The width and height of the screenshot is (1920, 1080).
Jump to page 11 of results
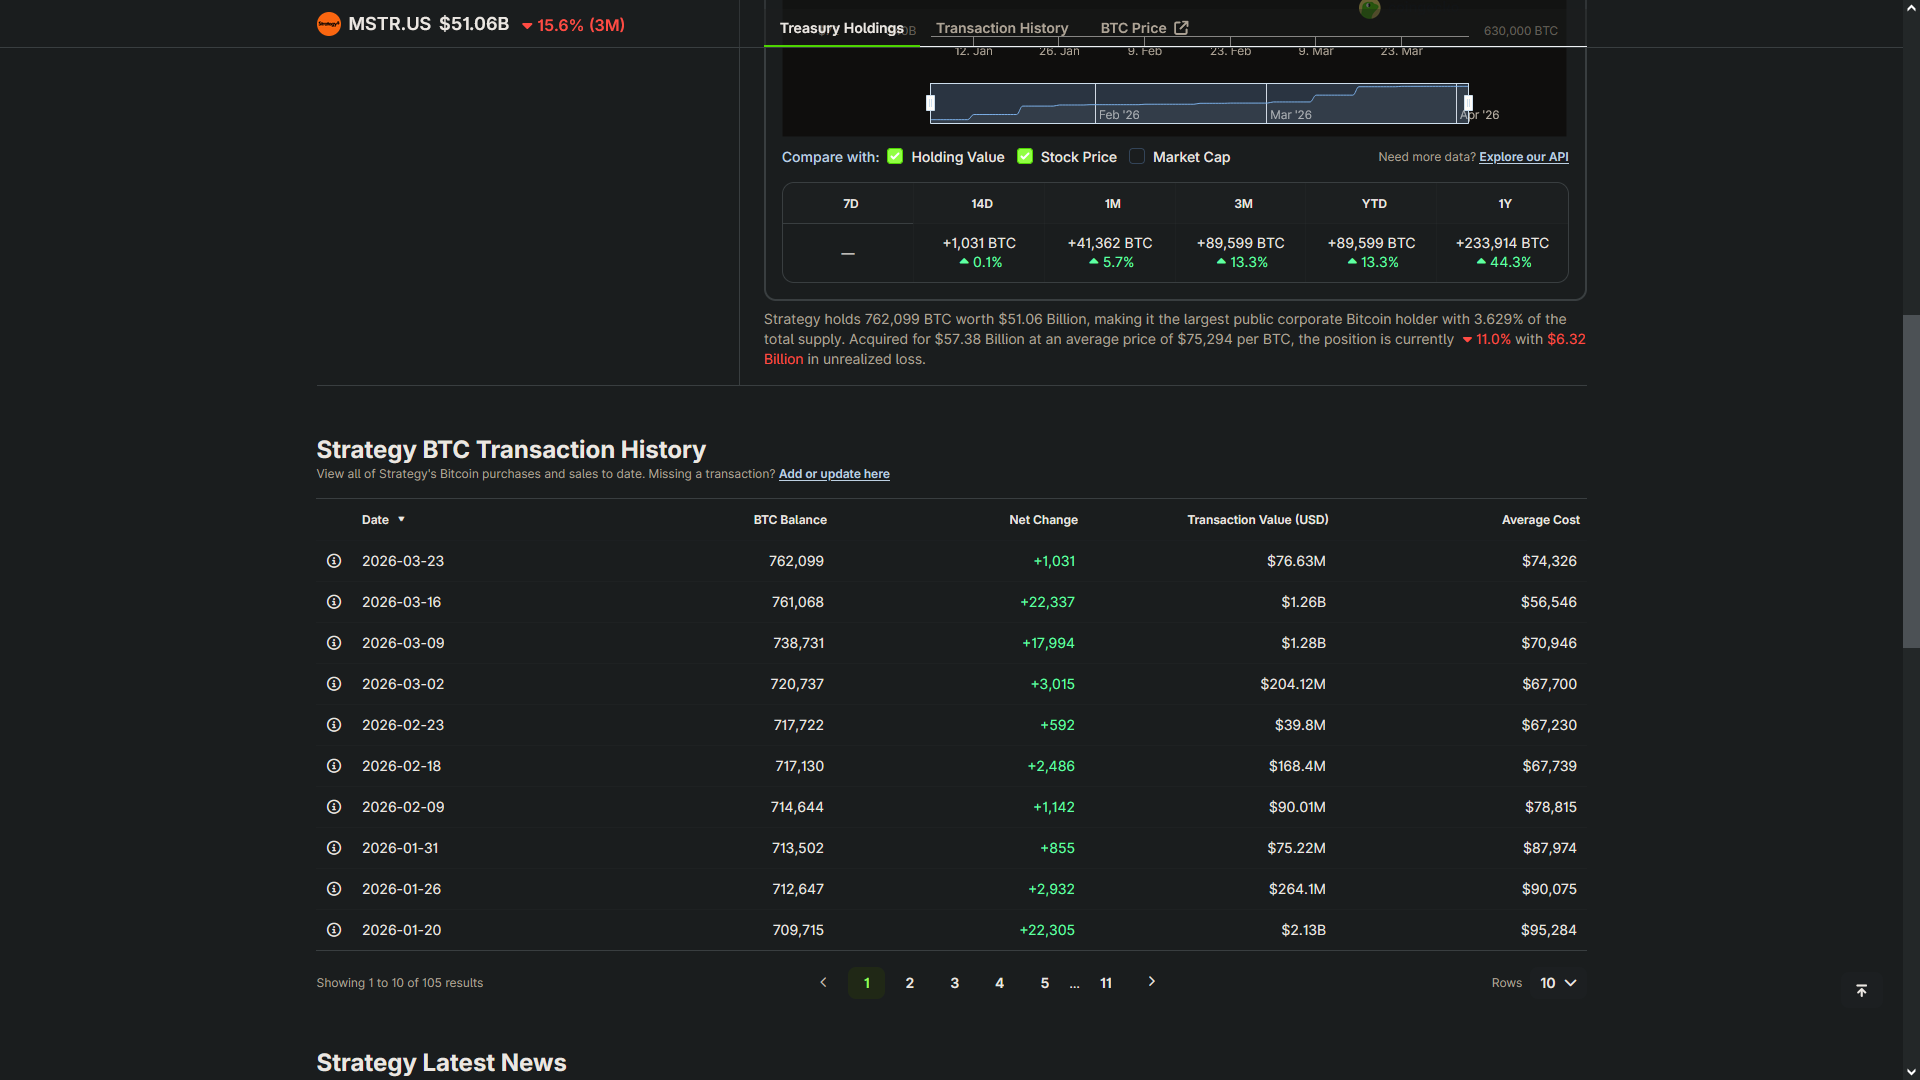[x=1105, y=983]
